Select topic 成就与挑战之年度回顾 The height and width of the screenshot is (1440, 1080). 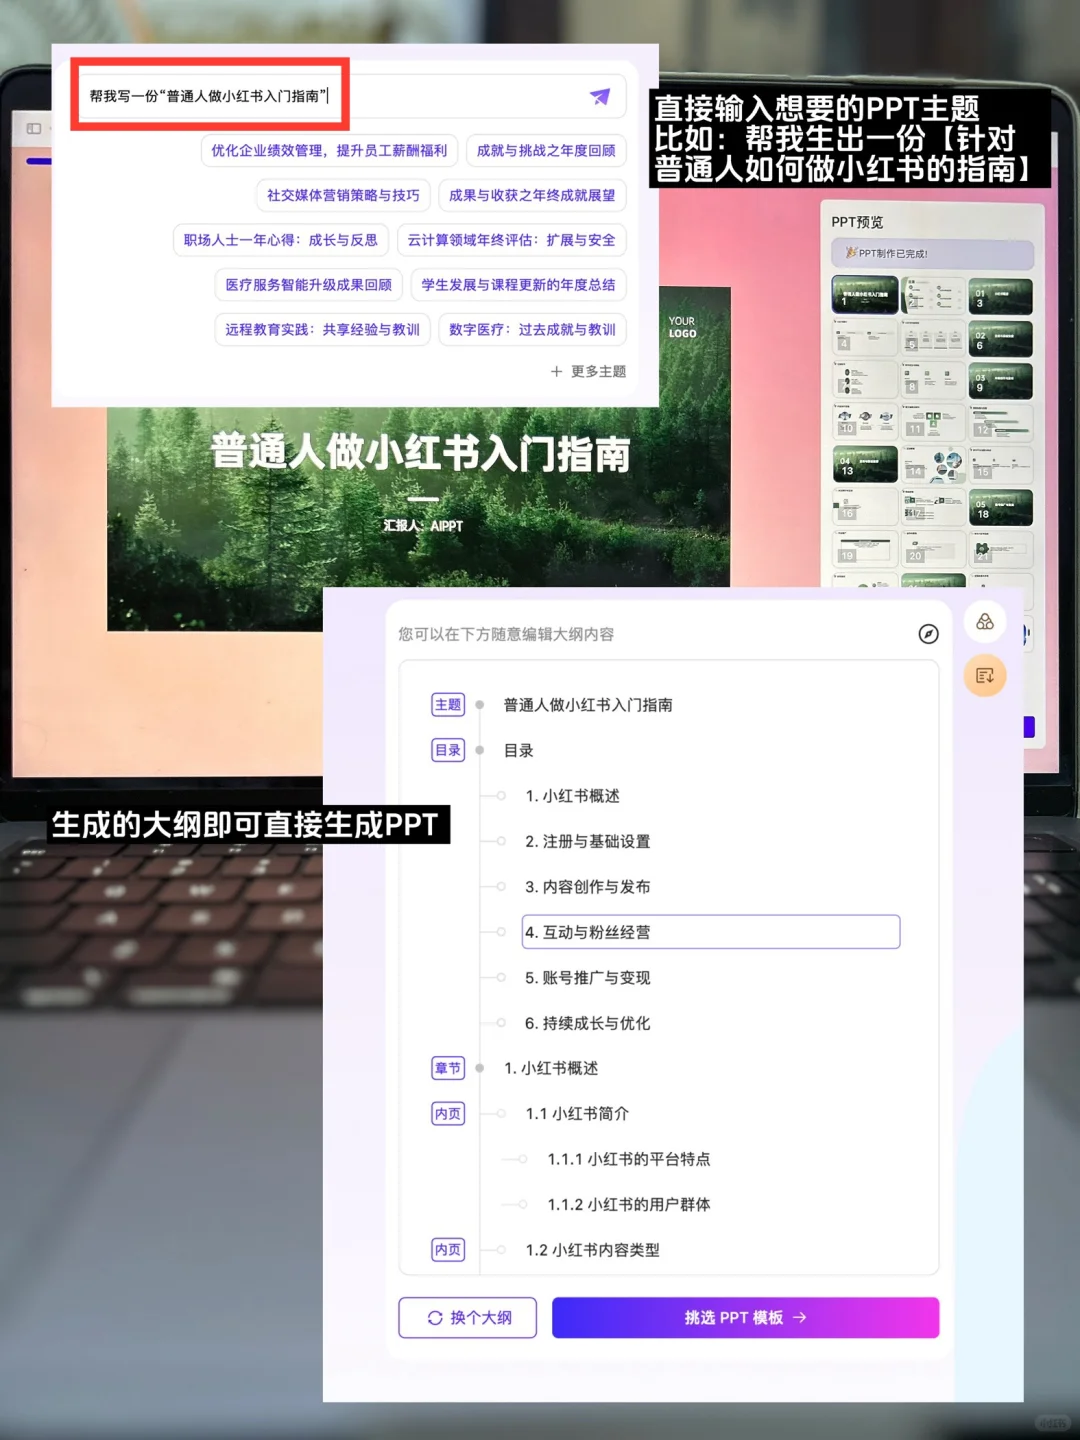[x=546, y=151]
